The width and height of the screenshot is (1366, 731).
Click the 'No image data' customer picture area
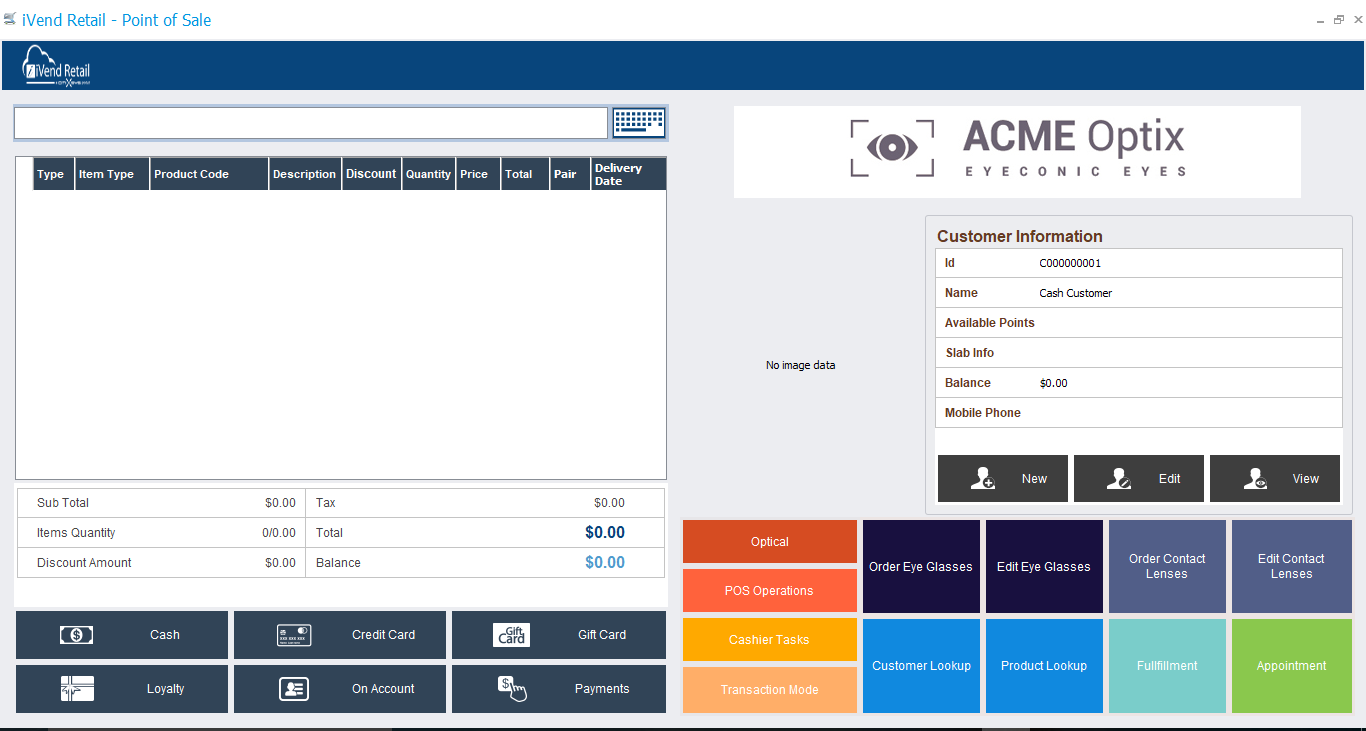click(800, 365)
